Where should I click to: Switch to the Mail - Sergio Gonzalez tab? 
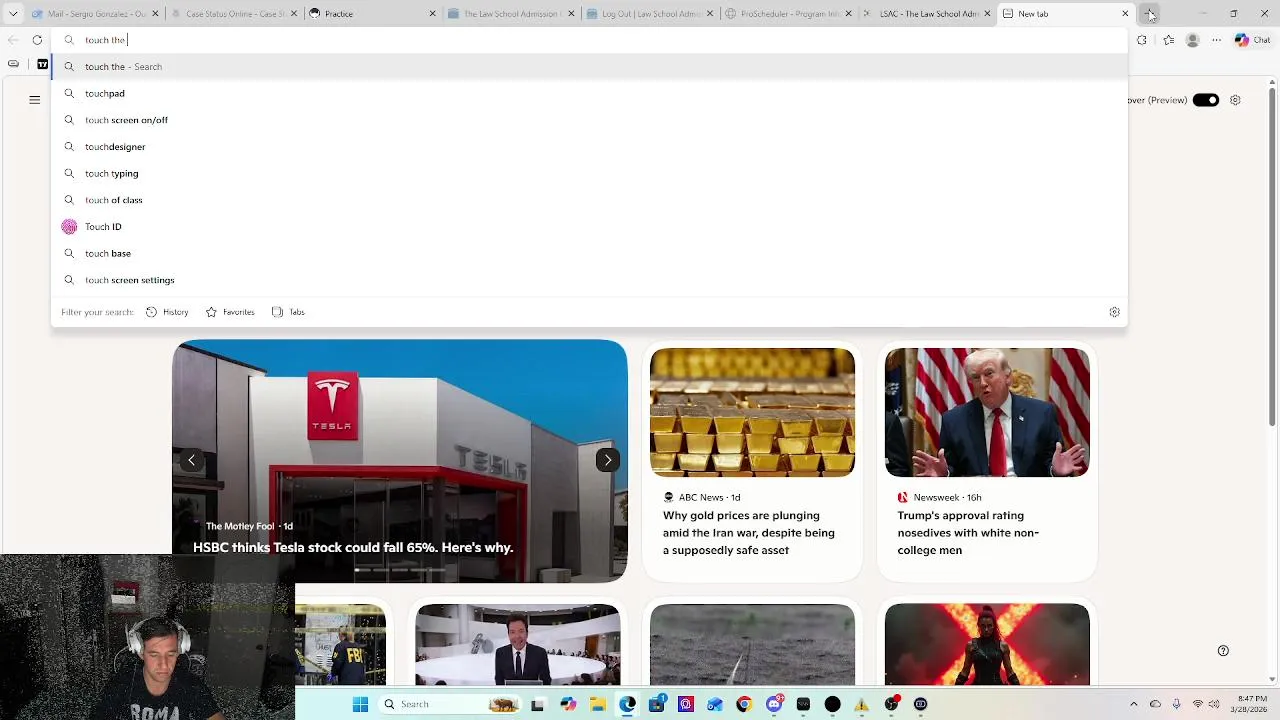(x=95, y=14)
